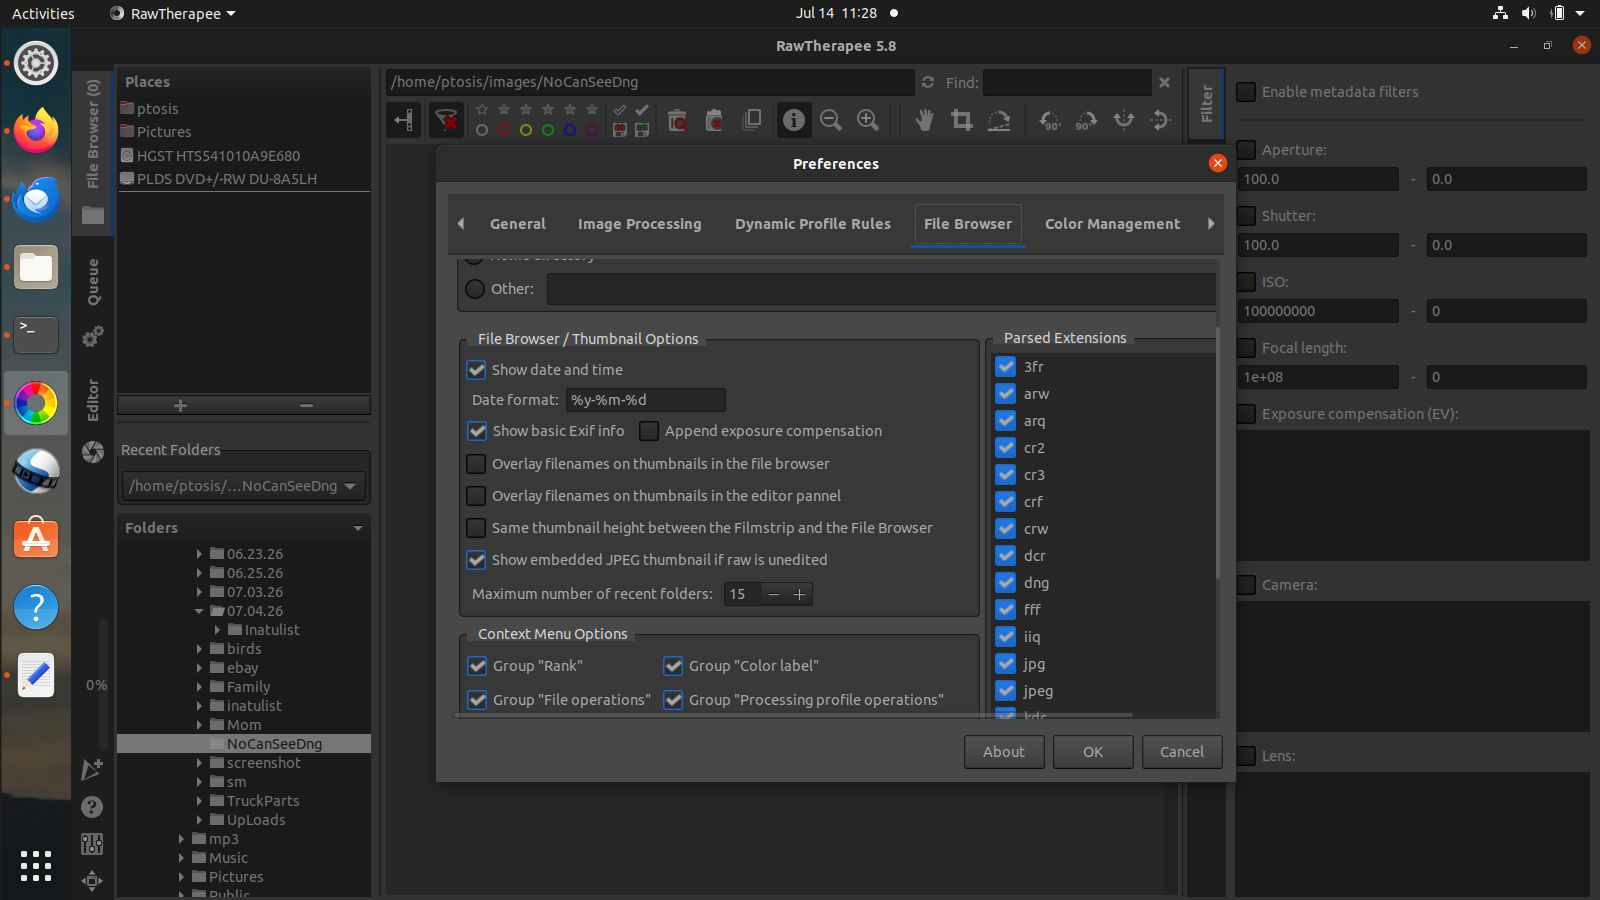Show trash contents icon
The height and width of the screenshot is (900, 1600).
(x=677, y=121)
